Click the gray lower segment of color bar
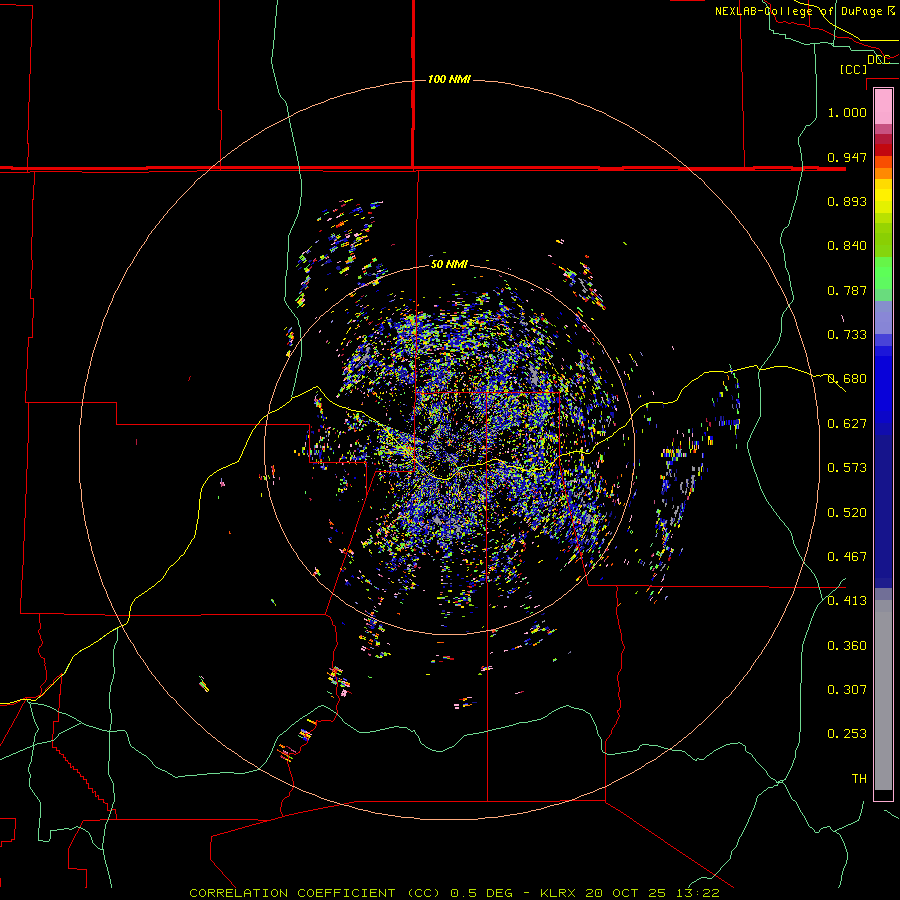This screenshot has height=900, width=900. [883, 695]
